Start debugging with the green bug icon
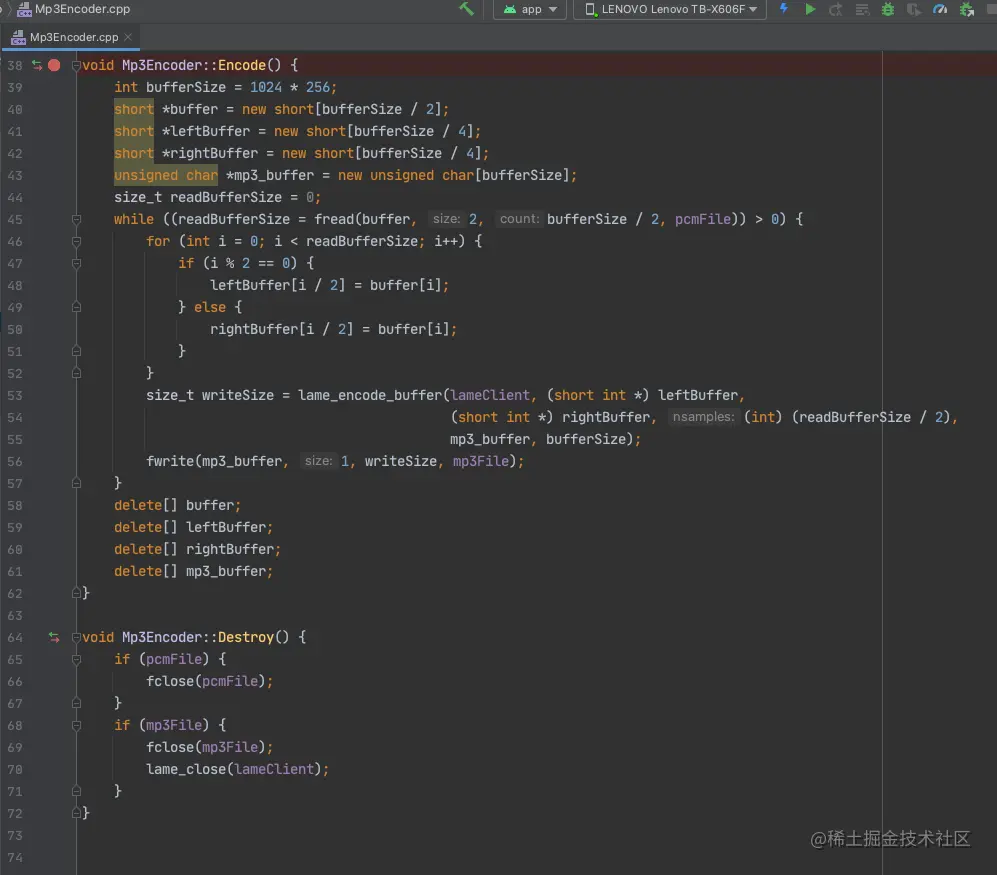The image size is (997, 875). click(x=888, y=9)
